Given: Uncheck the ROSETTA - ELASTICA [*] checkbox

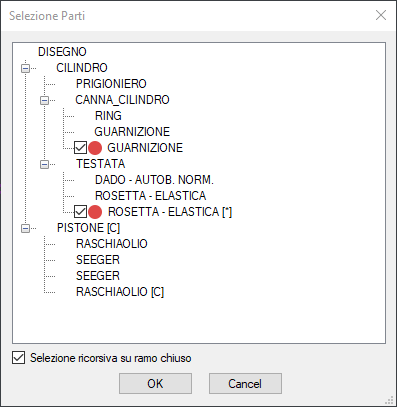Looking at the screenshot, I should click(x=80, y=212).
